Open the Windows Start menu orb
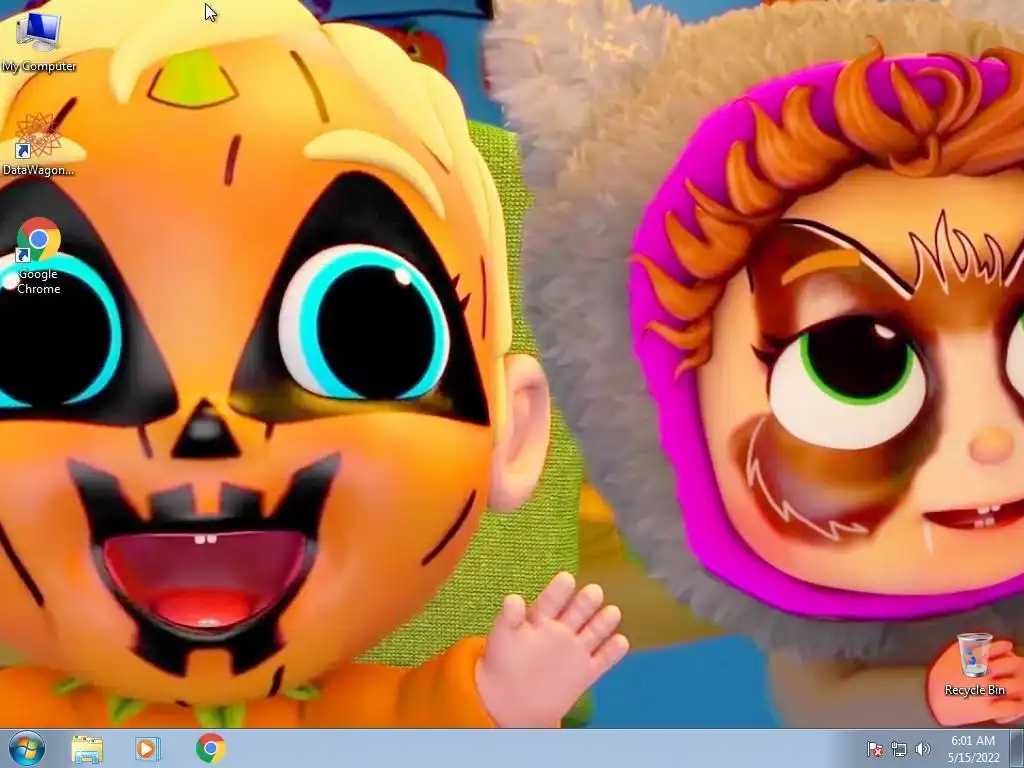This screenshot has width=1024, height=768. click(27, 748)
